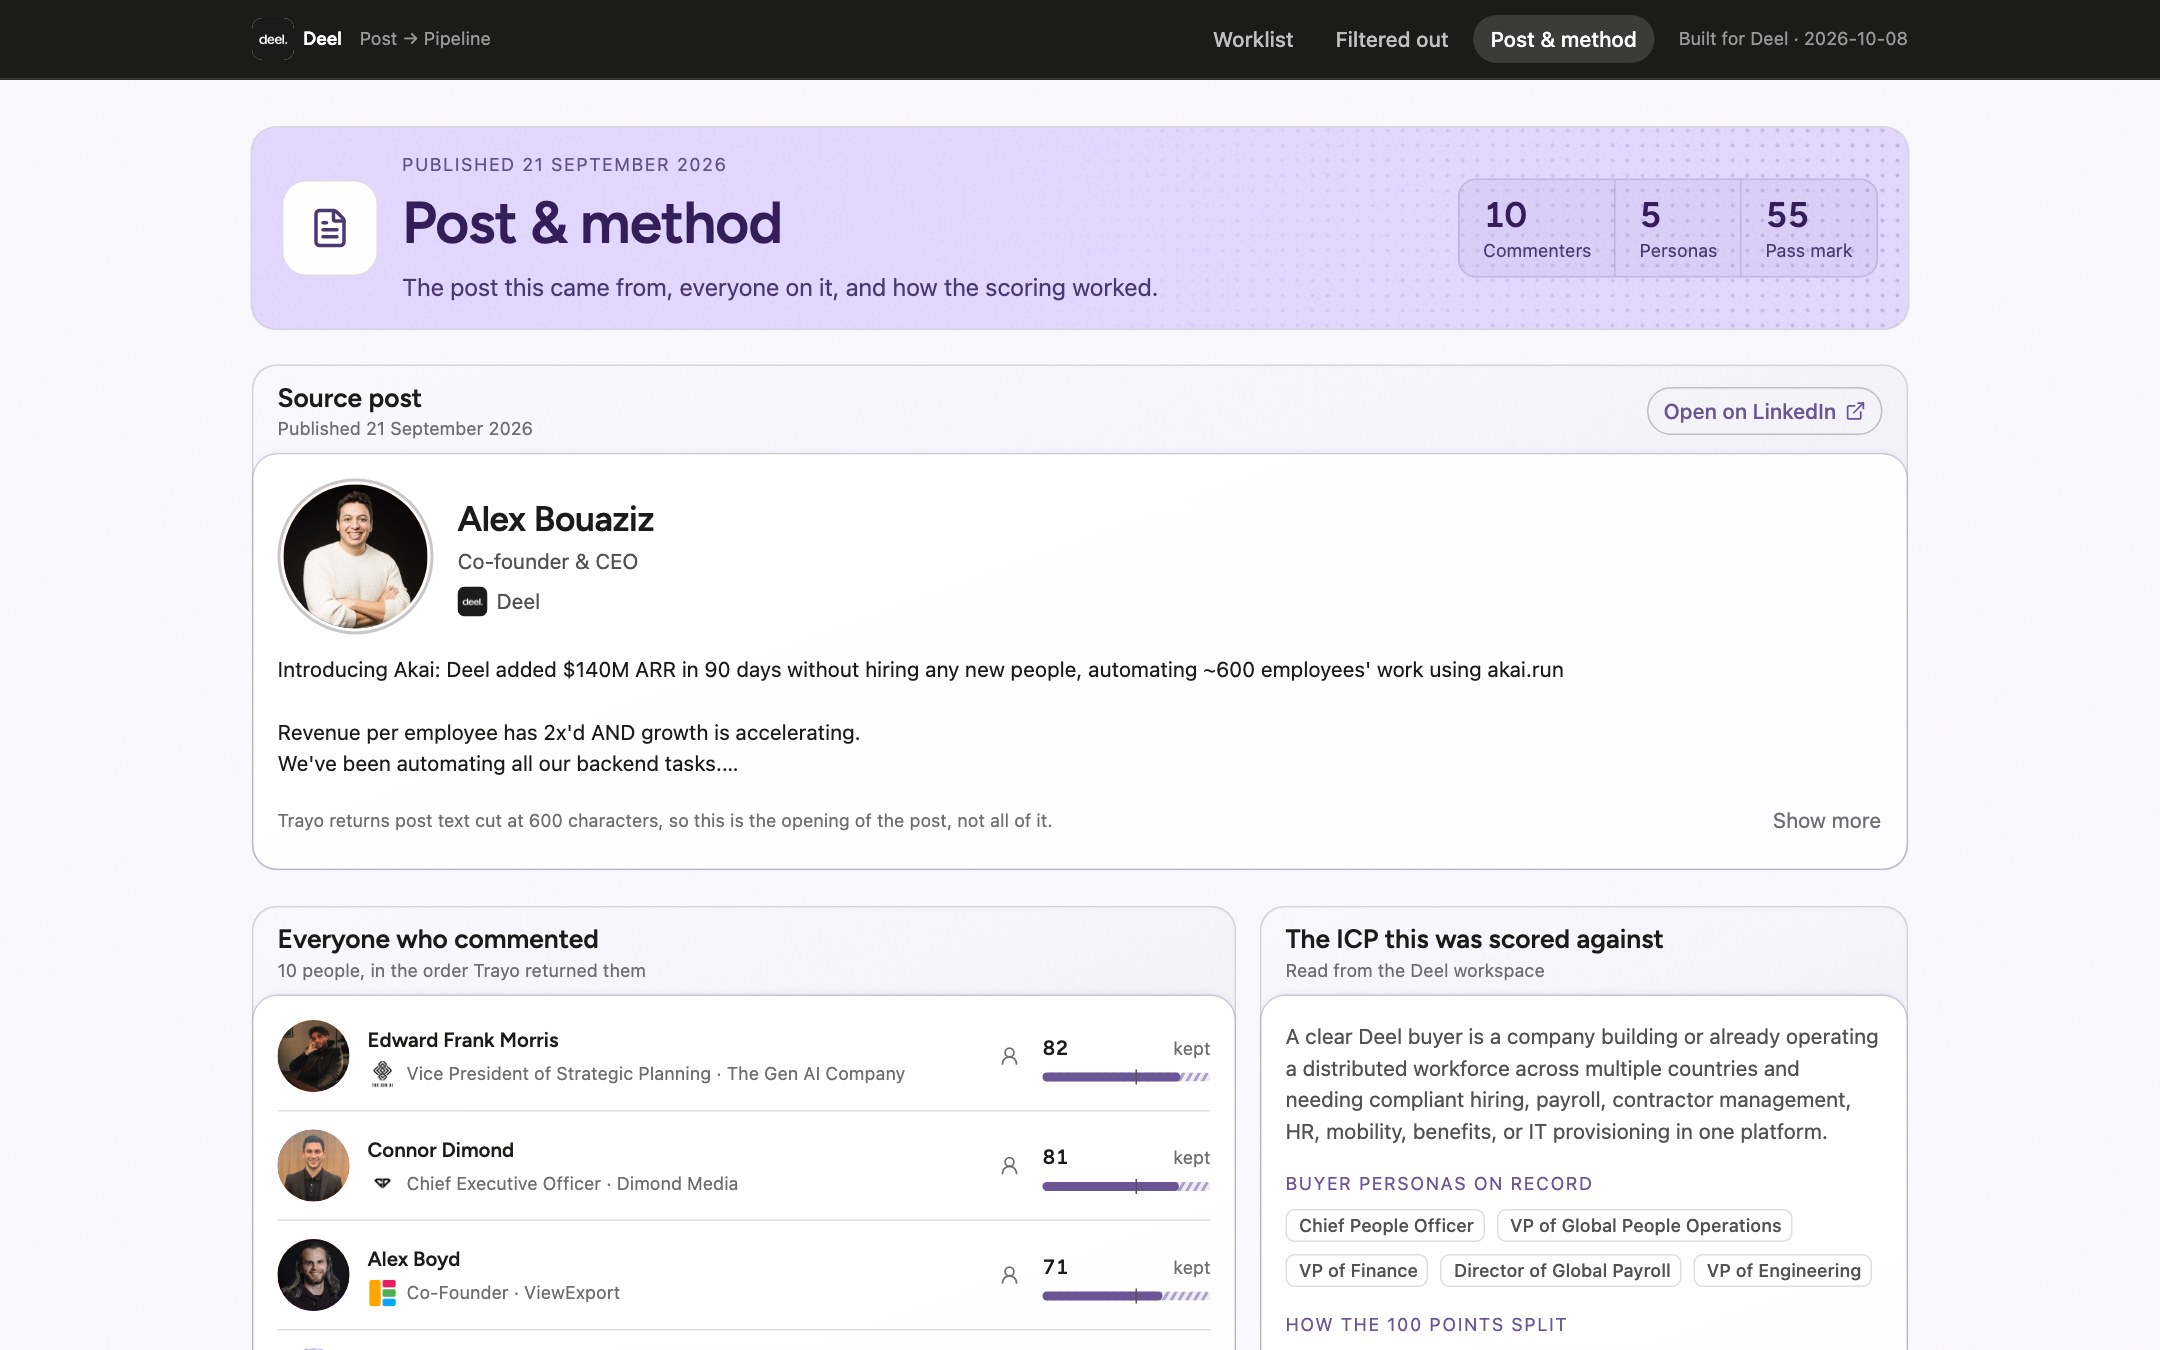Click the BUYER PERSONAS ON RECORD heading
Viewport: 2160px width, 1350px height.
tap(1438, 1184)
